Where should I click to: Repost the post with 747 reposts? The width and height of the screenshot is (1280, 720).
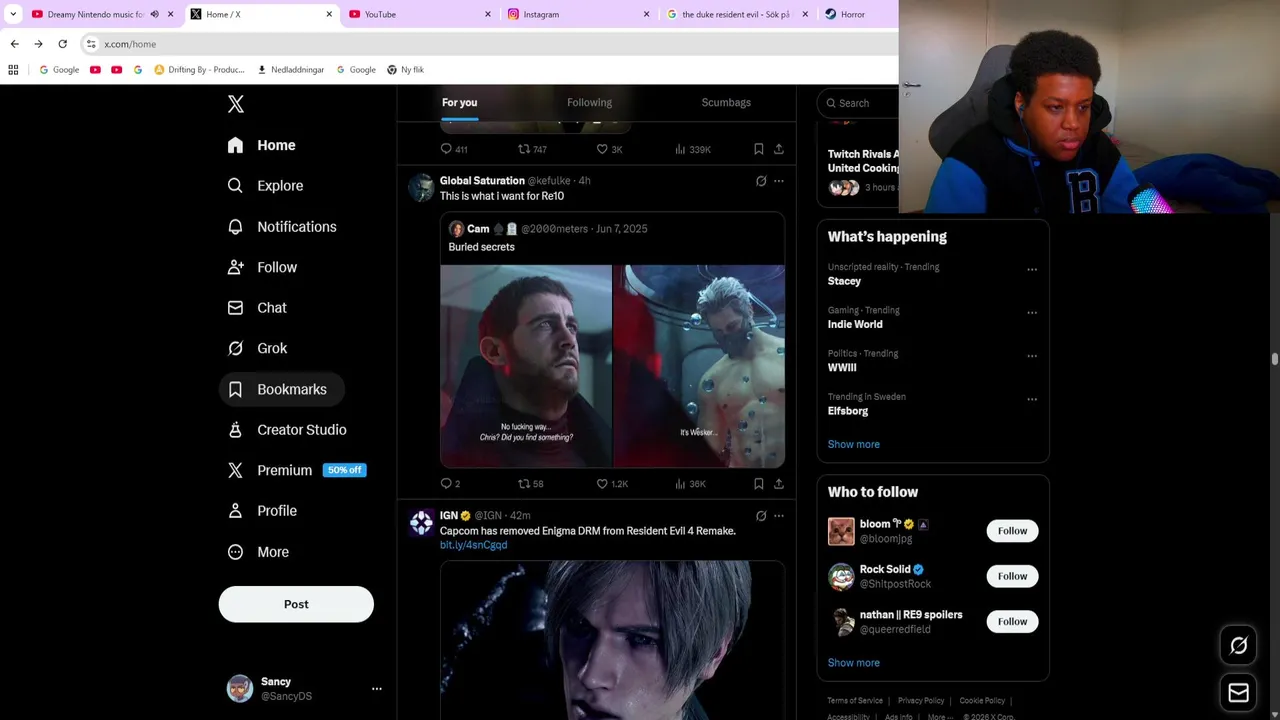(x=532, y=149)
